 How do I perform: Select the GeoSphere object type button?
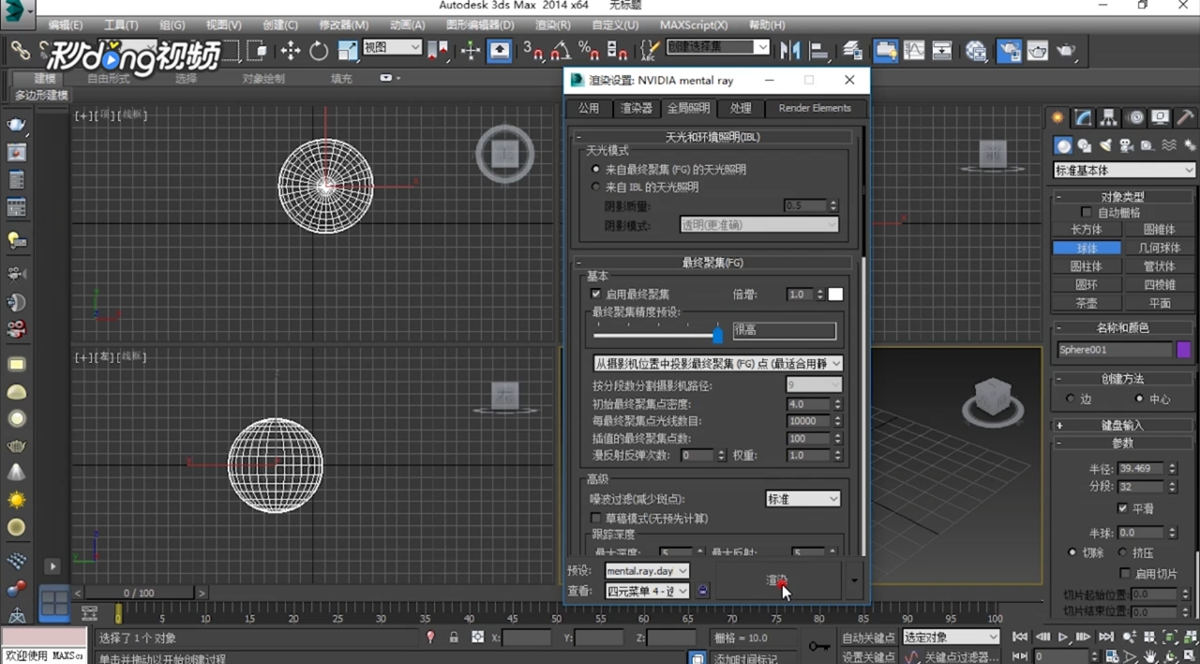coord(1159,248)
